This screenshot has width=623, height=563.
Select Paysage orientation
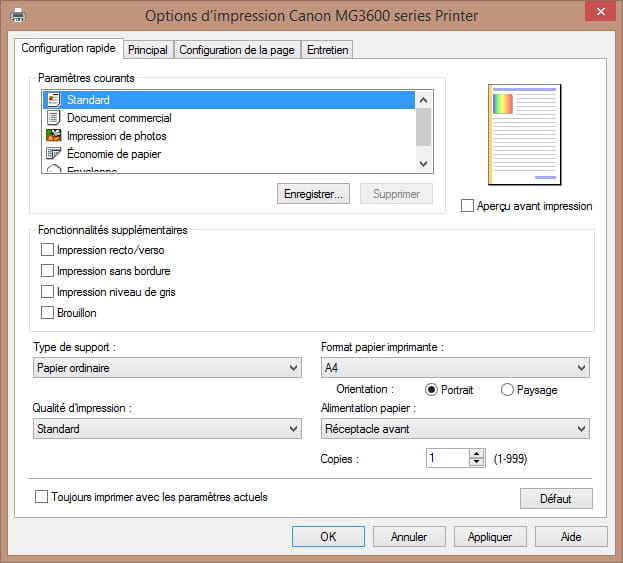click(x=507, y=389)
